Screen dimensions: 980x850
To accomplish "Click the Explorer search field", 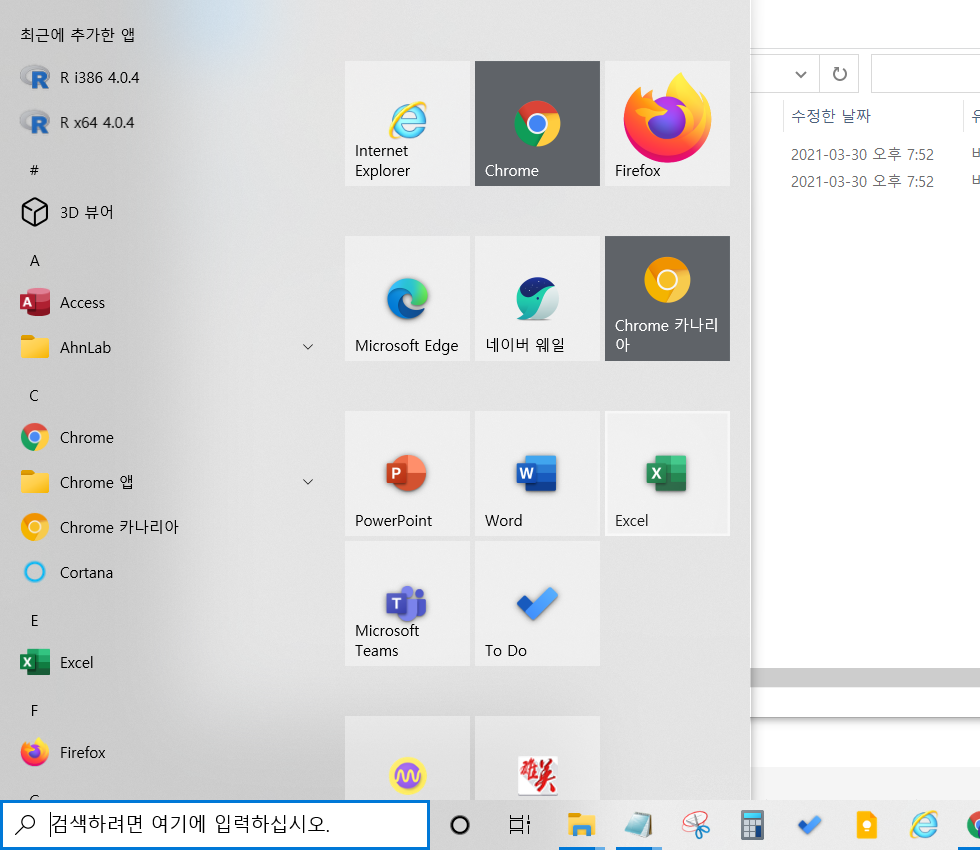I will [x=926, y=74].
